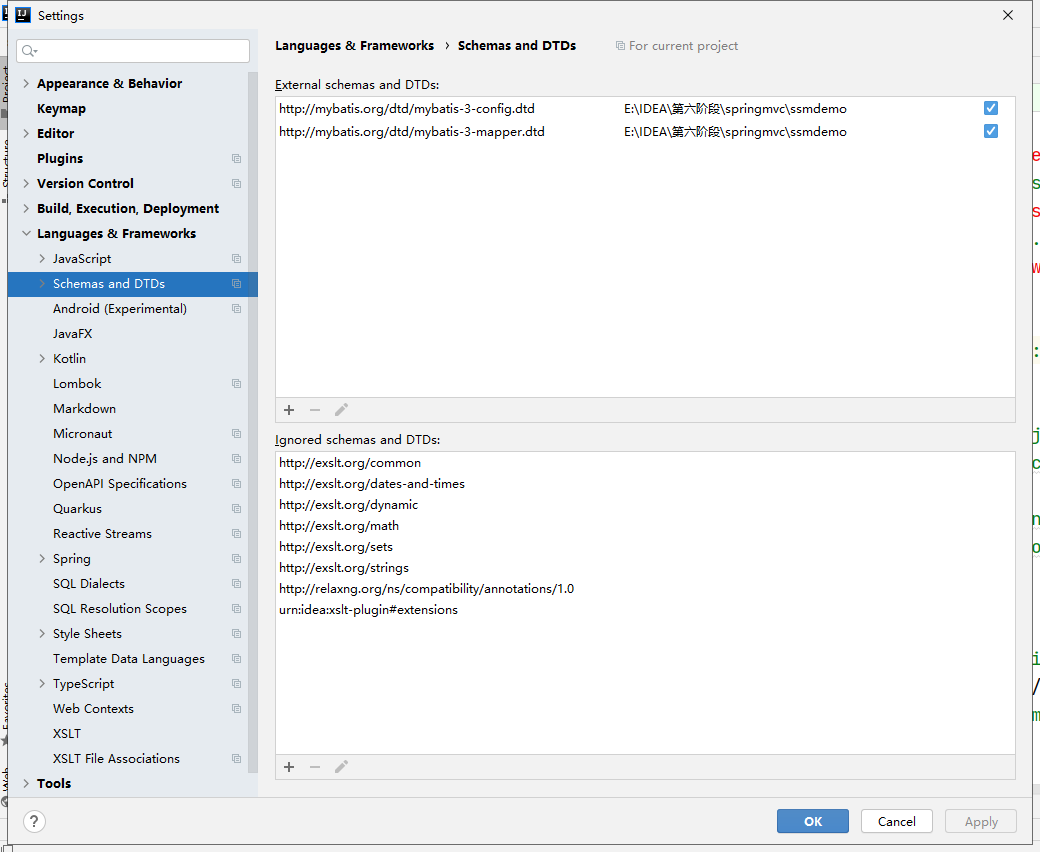The height and width of the screenshot is (852, 1040).
Task: Select the relaxng.org compatibility annotations entry
Action: pyautogui.click(x=645, y=589)
